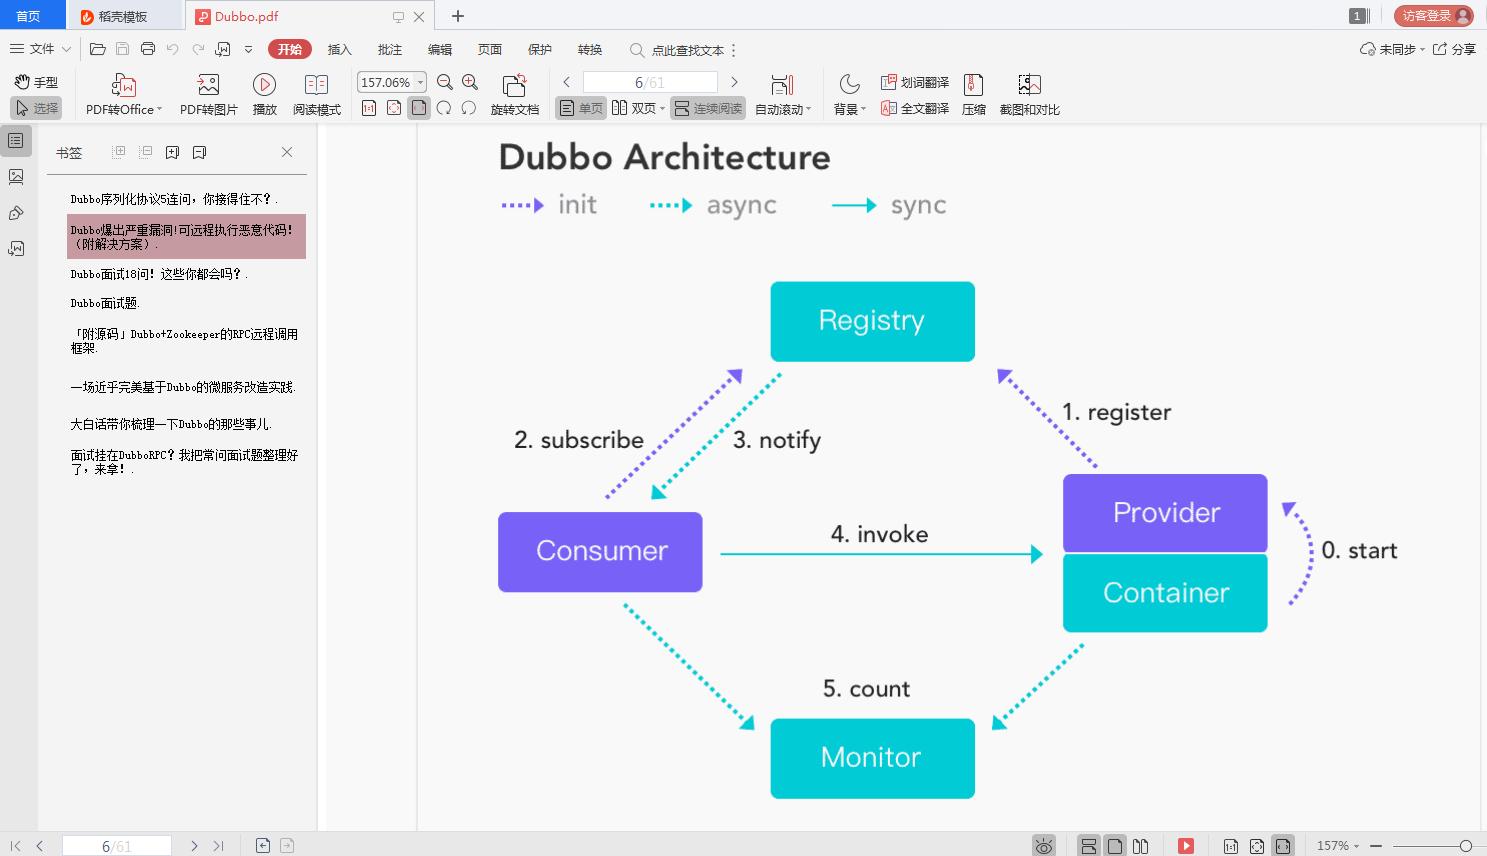Click the PDF转图片 icon
Image resolution: width=1487 pixels, height=856 pixels.
[x=208, y=85]
